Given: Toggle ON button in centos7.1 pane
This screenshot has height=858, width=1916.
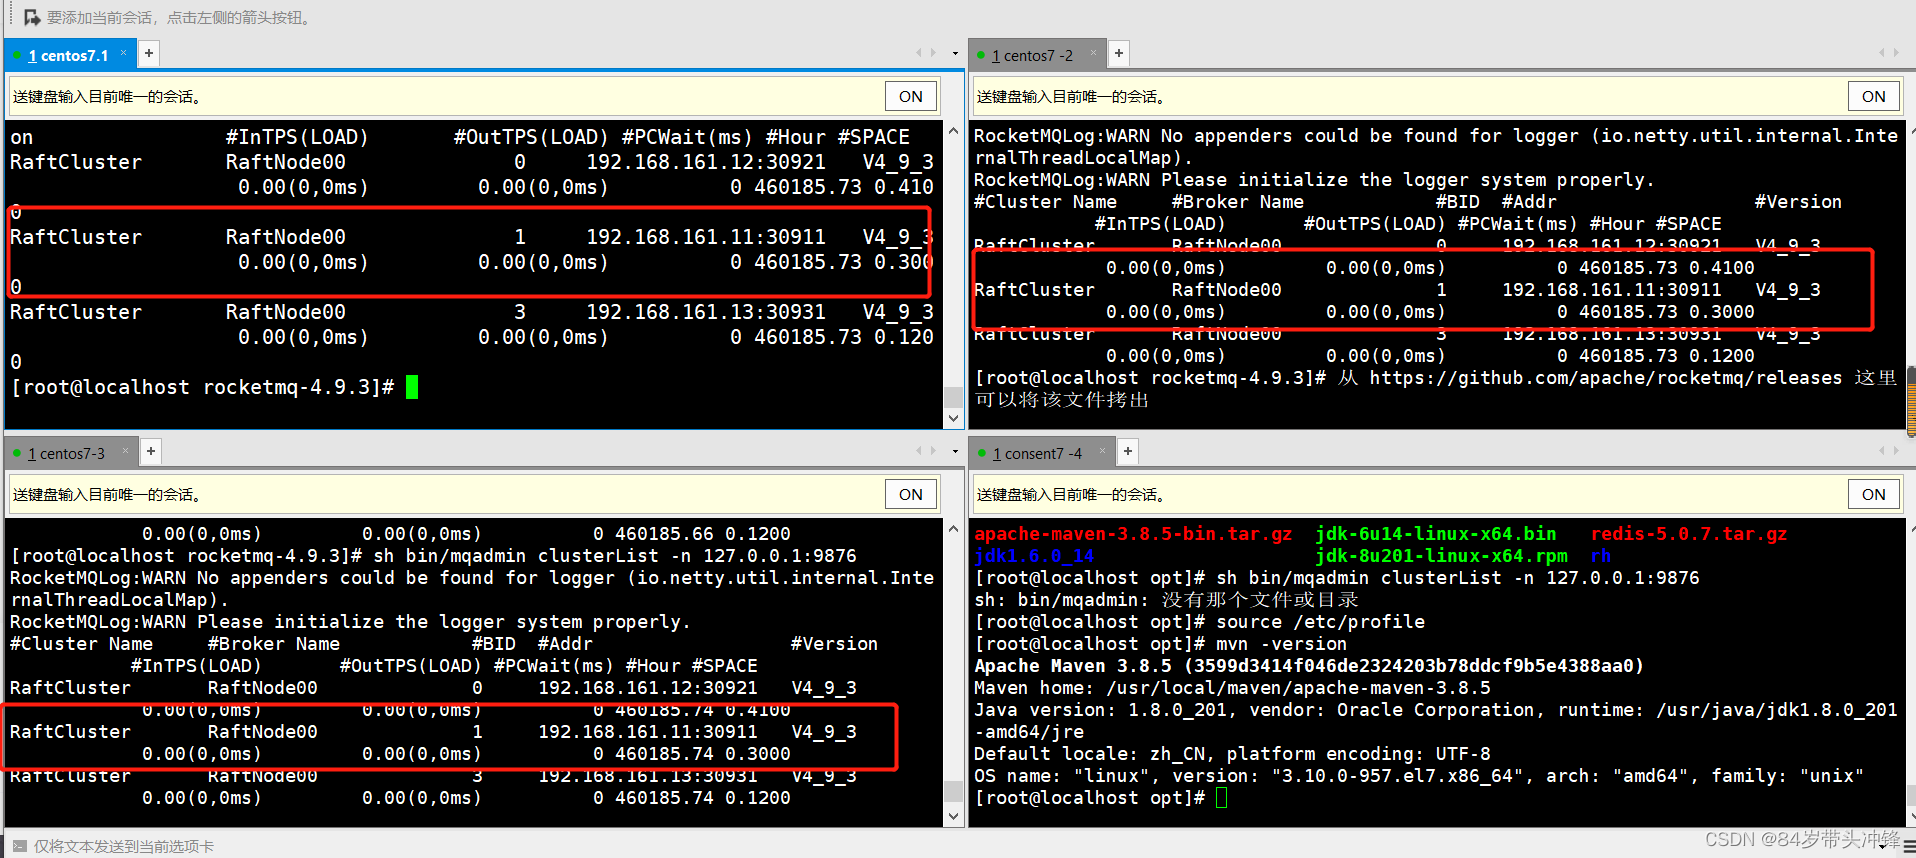Looking at the screenshot, I should 910,96.
